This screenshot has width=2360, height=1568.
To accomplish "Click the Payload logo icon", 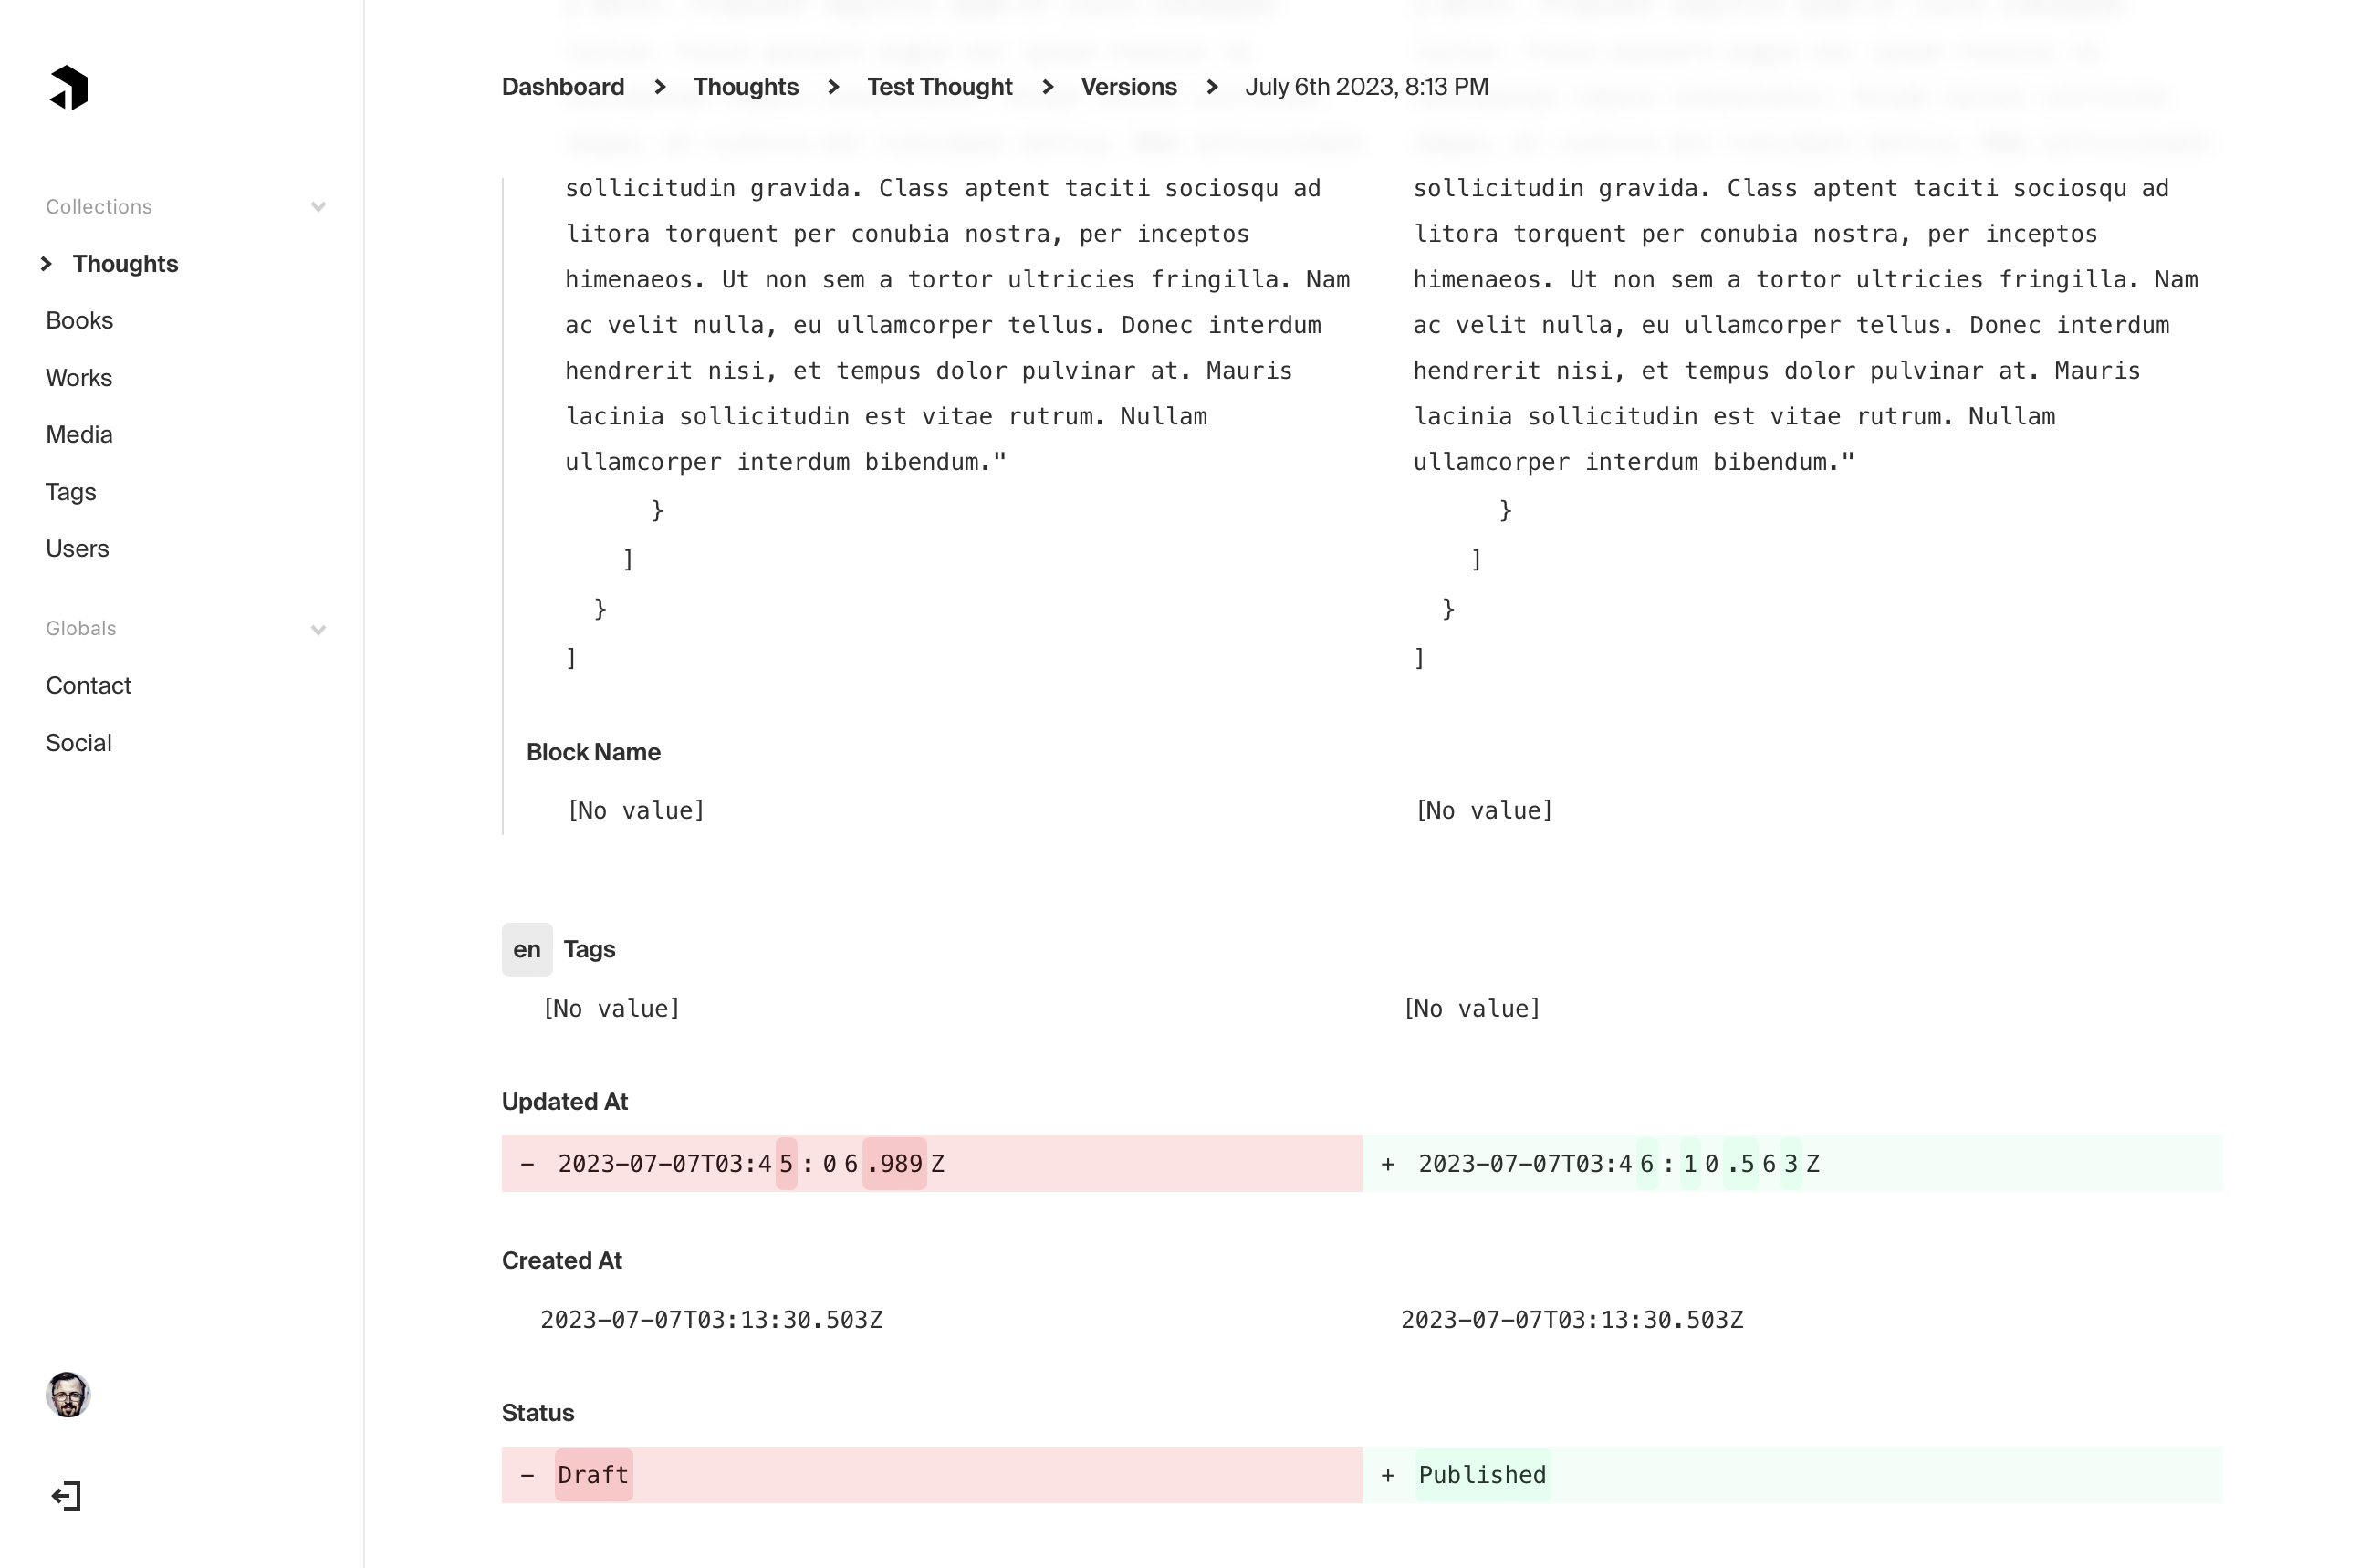I will (68, 88).
